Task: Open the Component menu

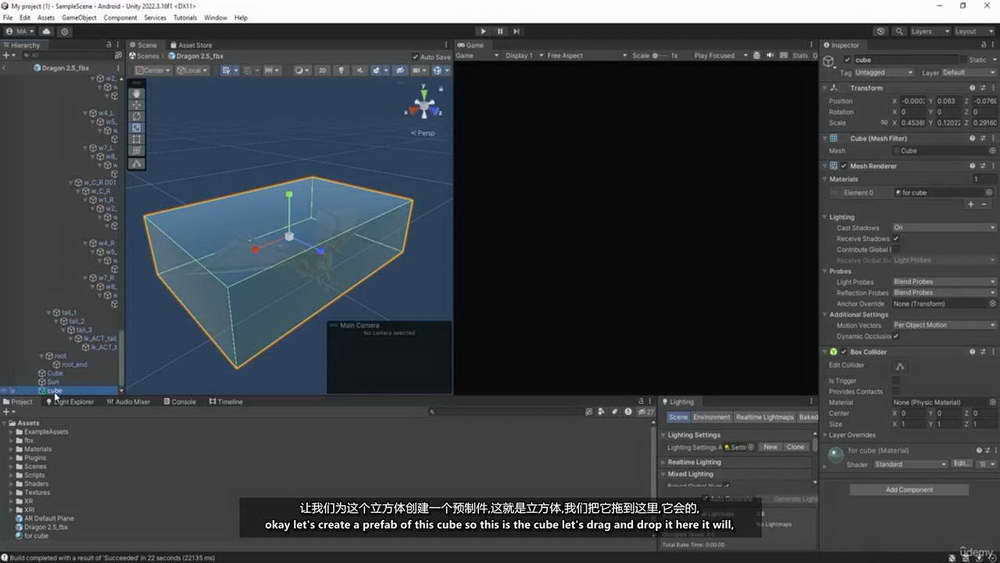Action: 120,18
